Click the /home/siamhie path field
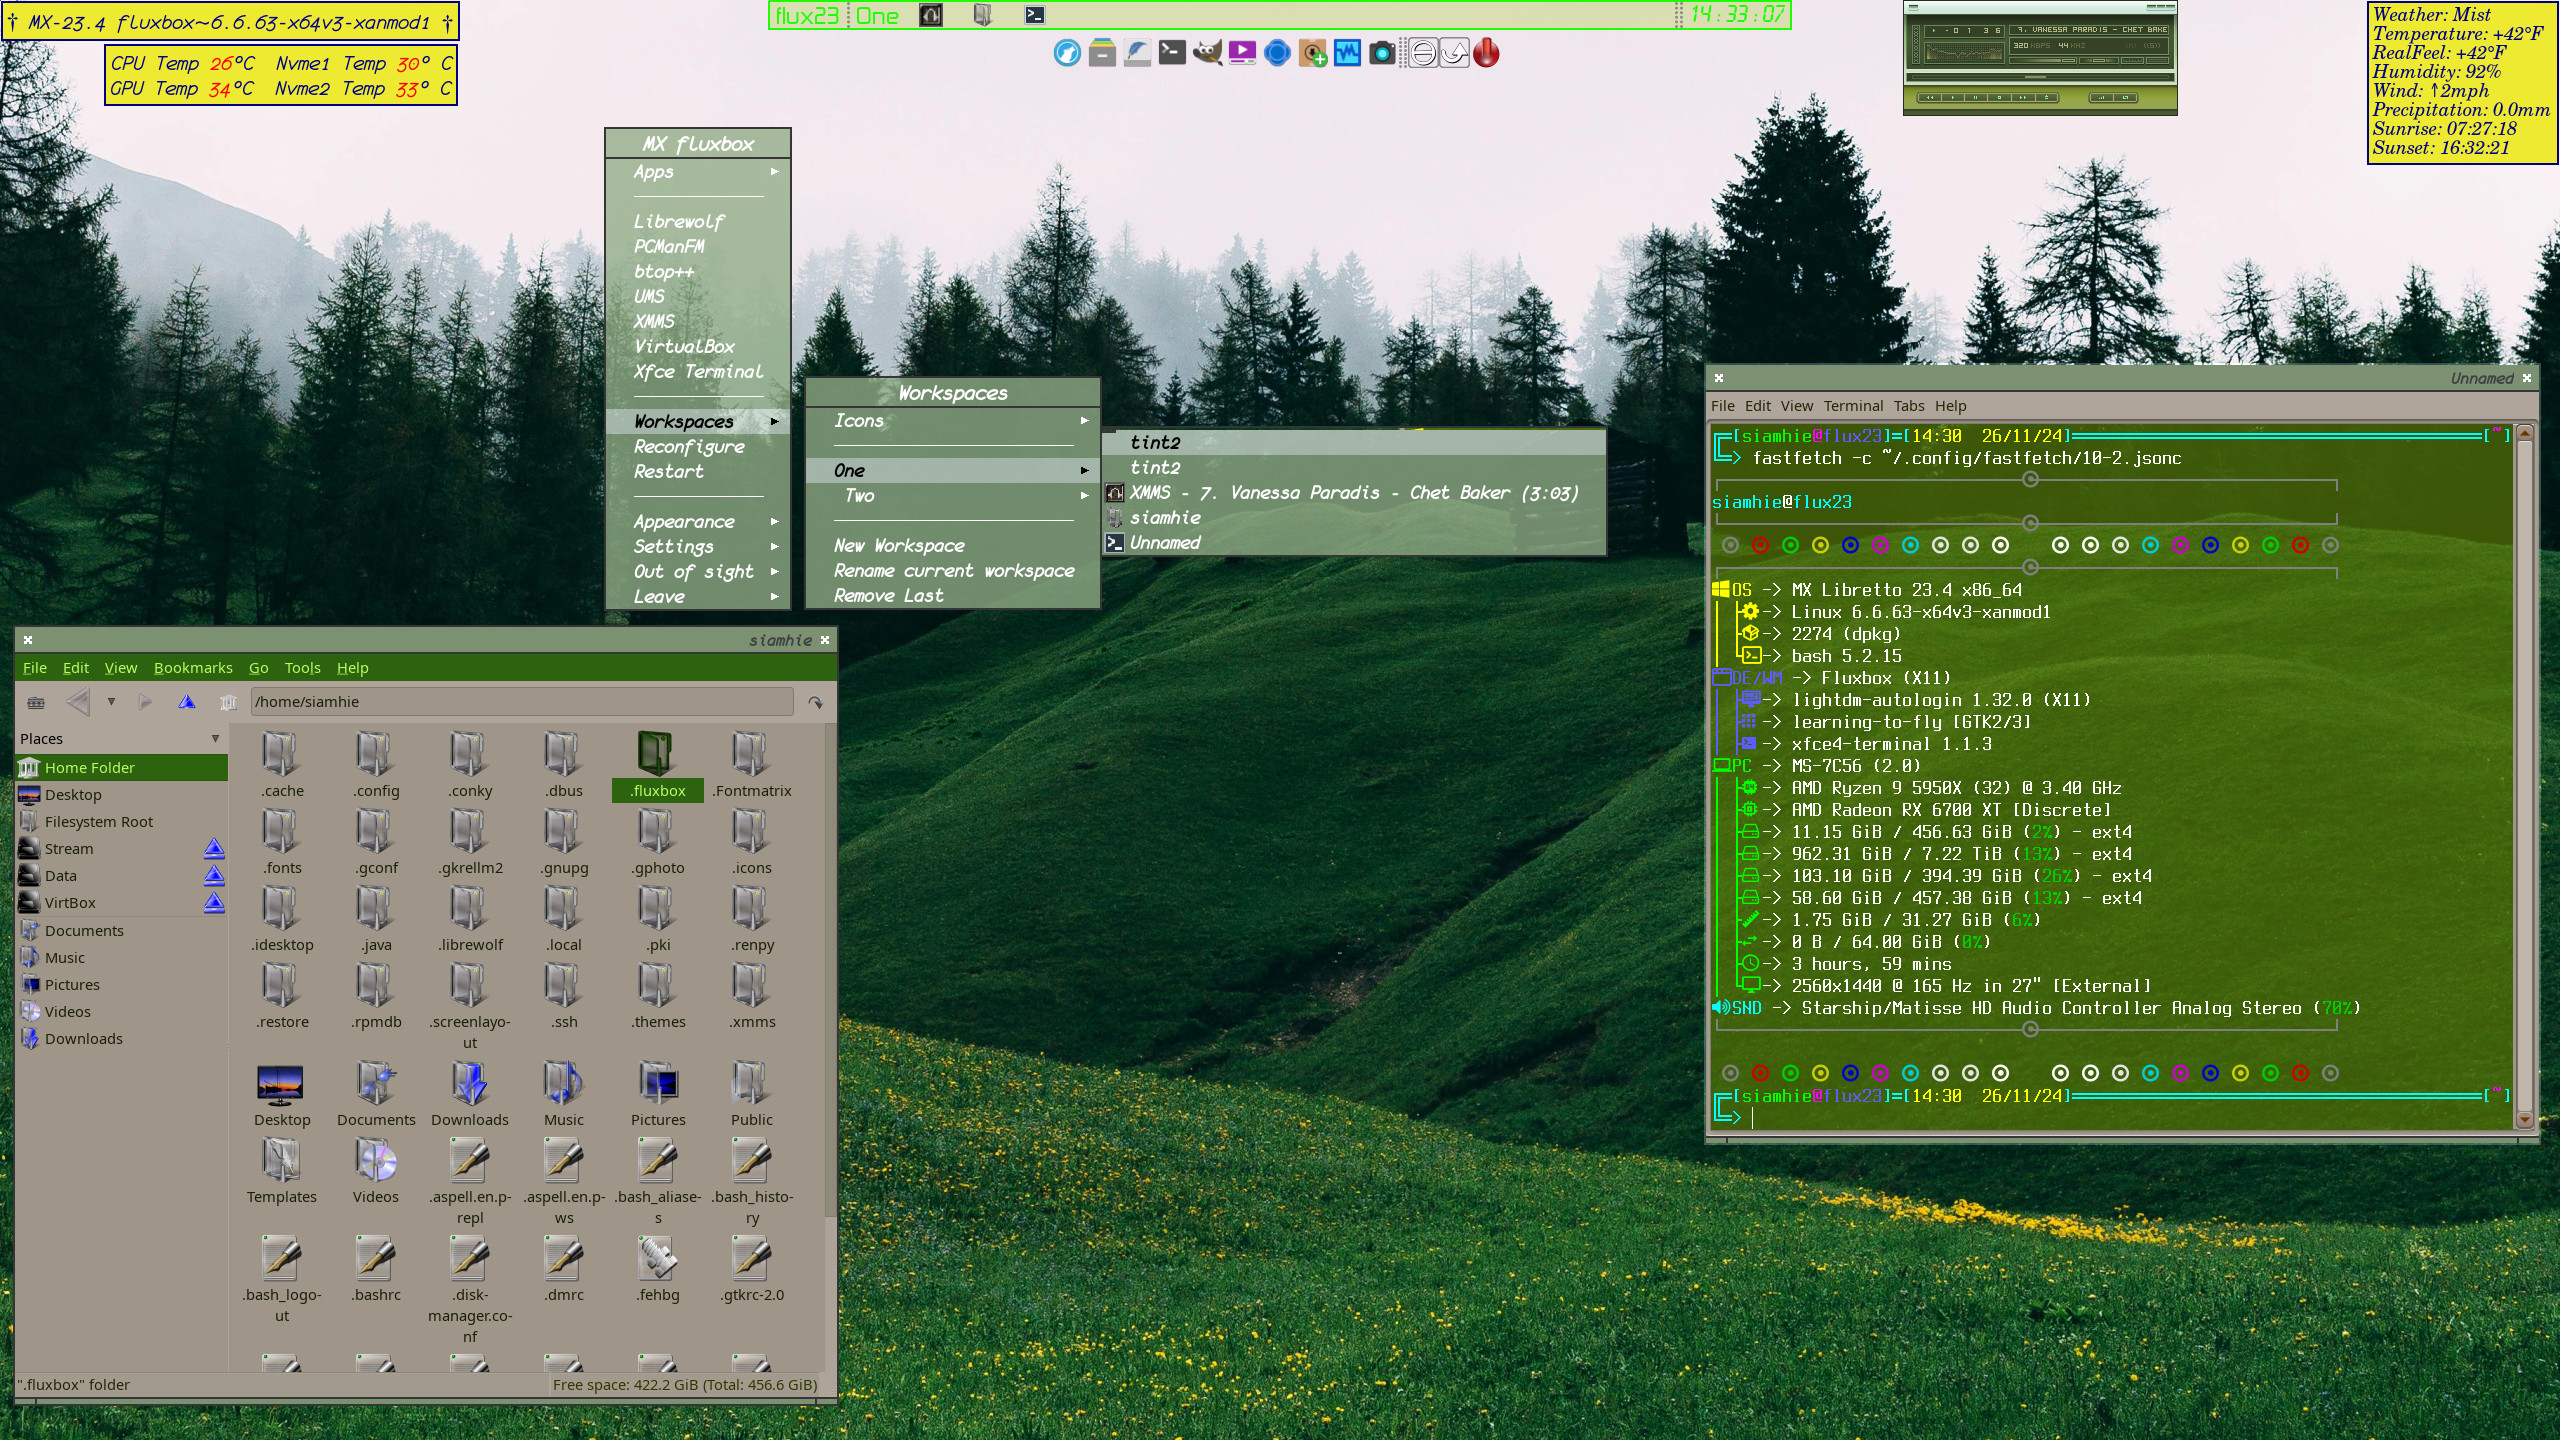 (522, 702)
